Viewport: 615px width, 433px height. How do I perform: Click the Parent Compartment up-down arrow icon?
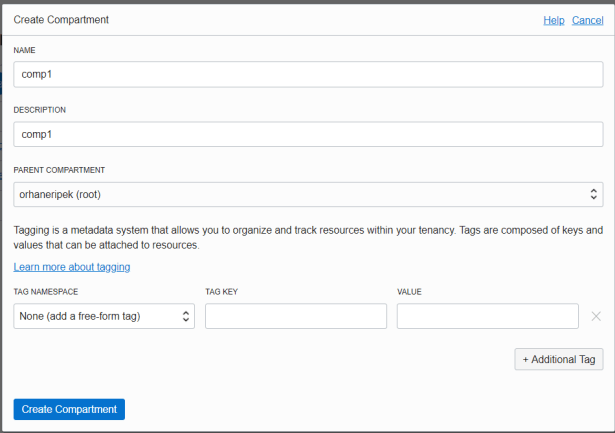tap(592, 194)
